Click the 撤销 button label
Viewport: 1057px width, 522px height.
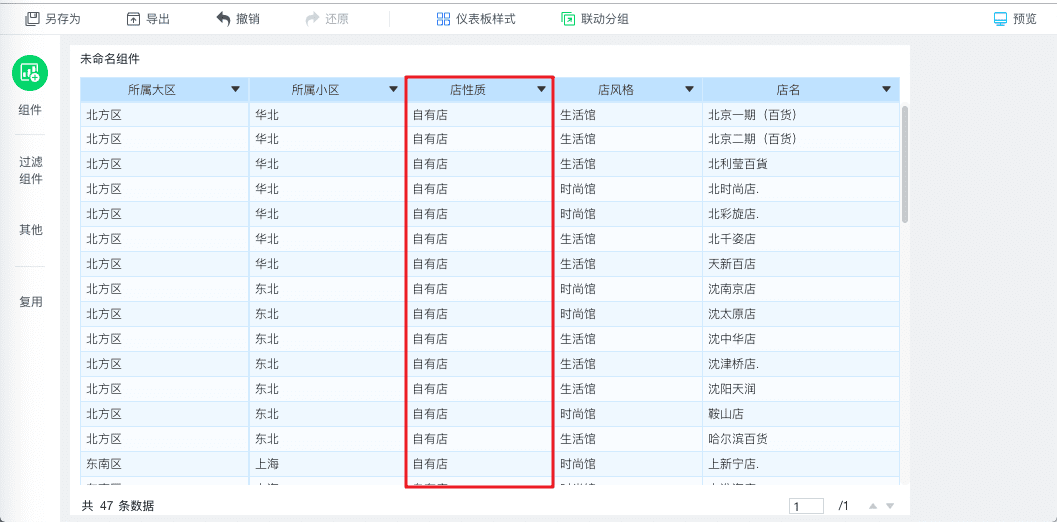coord(248,19)
